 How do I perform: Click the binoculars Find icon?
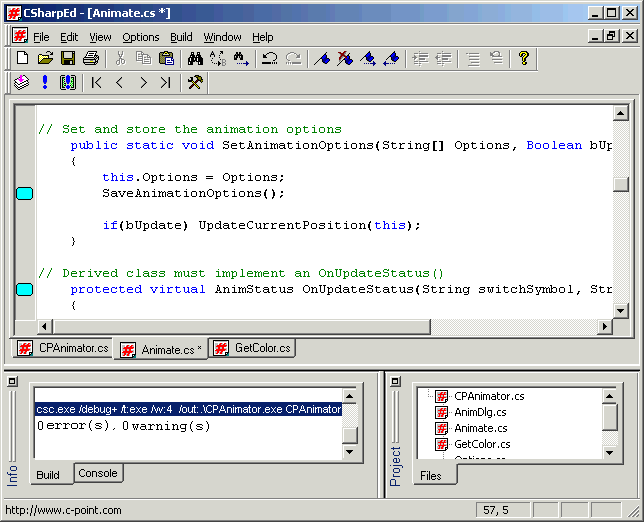tap(193, 59)
